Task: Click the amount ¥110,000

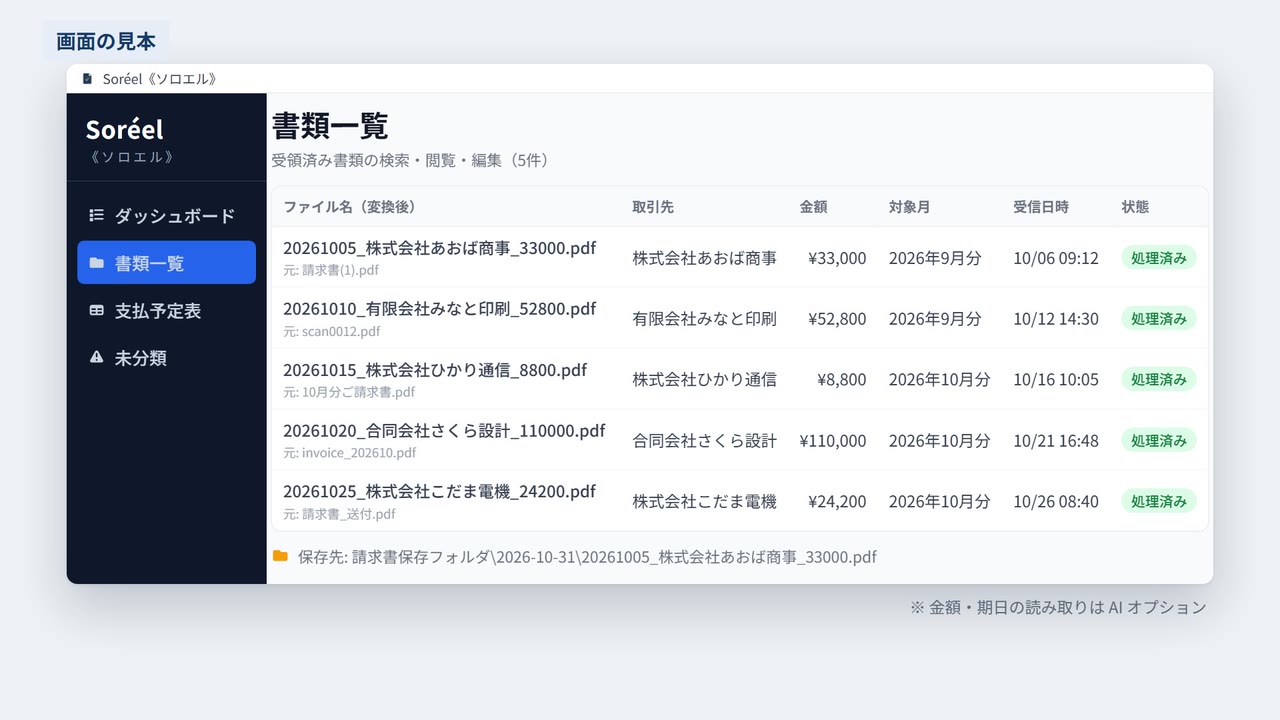Action: click(833, 441)
